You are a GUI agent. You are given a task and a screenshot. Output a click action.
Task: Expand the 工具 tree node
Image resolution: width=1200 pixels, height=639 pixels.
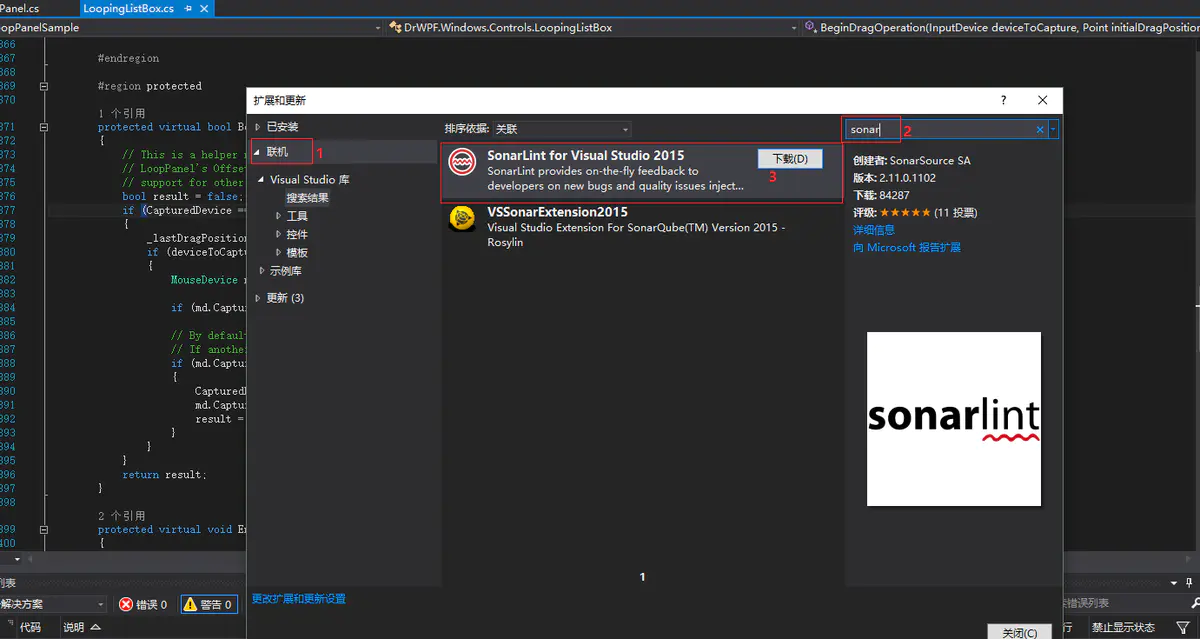[x=279, y=216]
